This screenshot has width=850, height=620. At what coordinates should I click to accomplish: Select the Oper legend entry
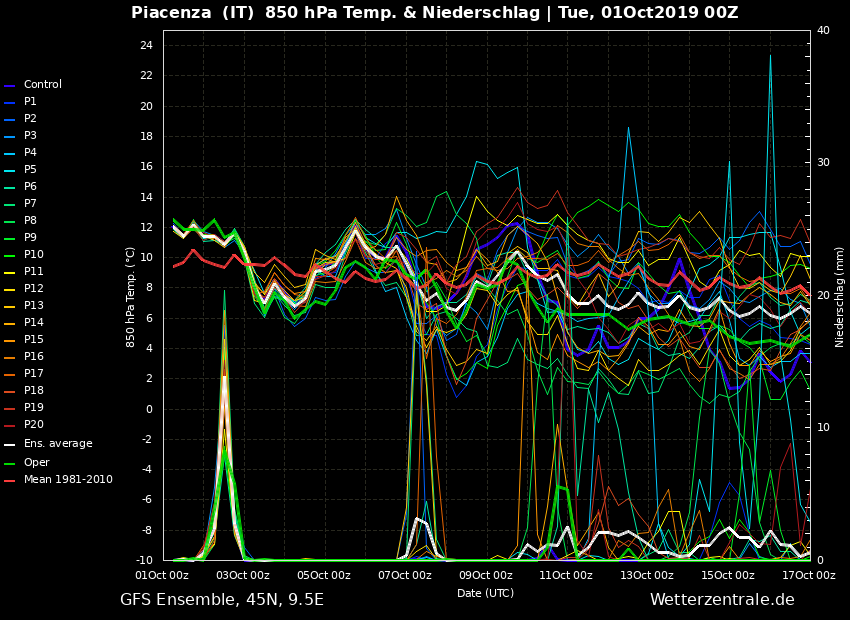[x=36, y=463]
